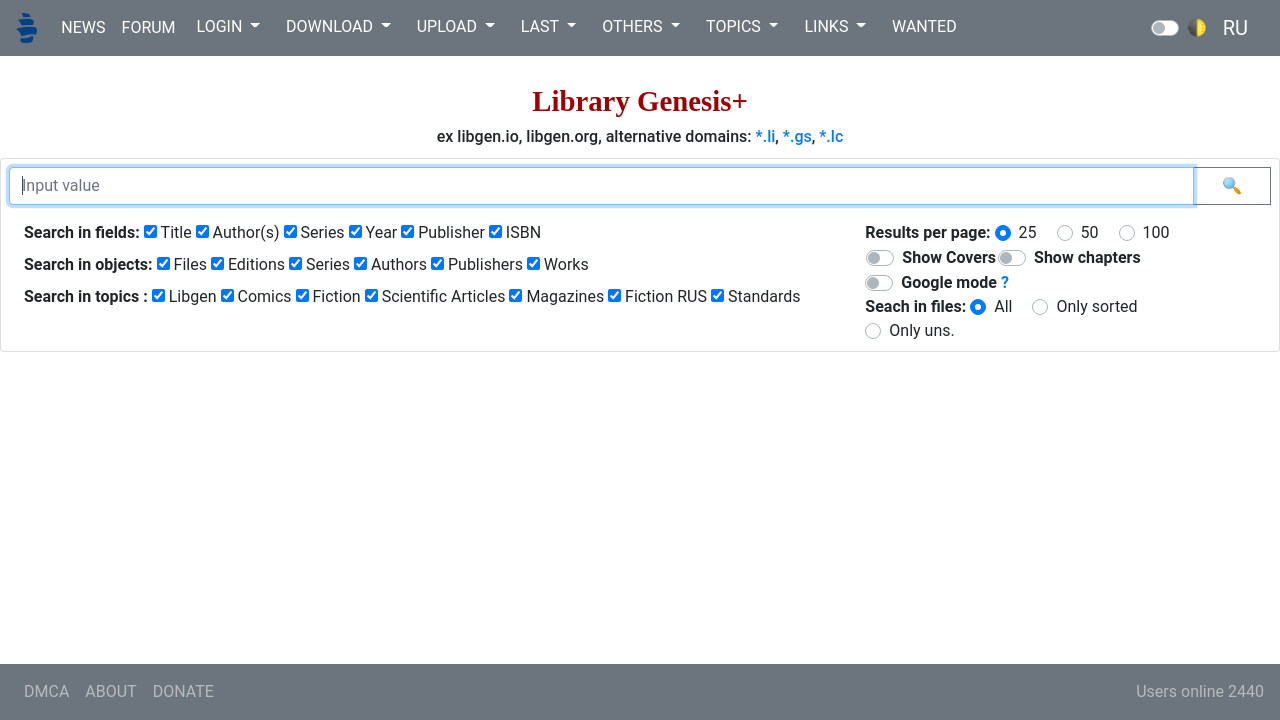Viewport: 1280px width, 720px height.
Task: Expand the DOWNLOAD dropdown menu
Action: pos(338,27)
